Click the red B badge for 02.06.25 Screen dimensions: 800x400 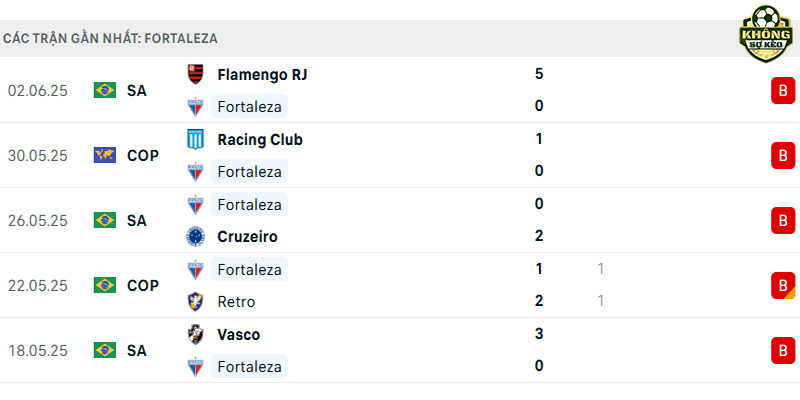[x=783, y=90]
